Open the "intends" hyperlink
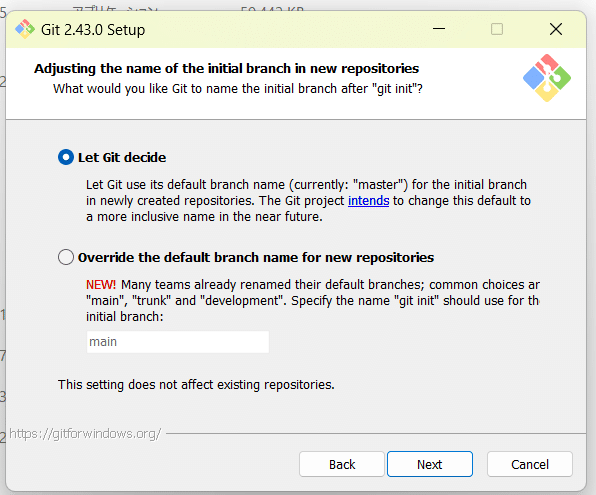The width and height of the screenshot is (596, 495). [x=368, y=201]
